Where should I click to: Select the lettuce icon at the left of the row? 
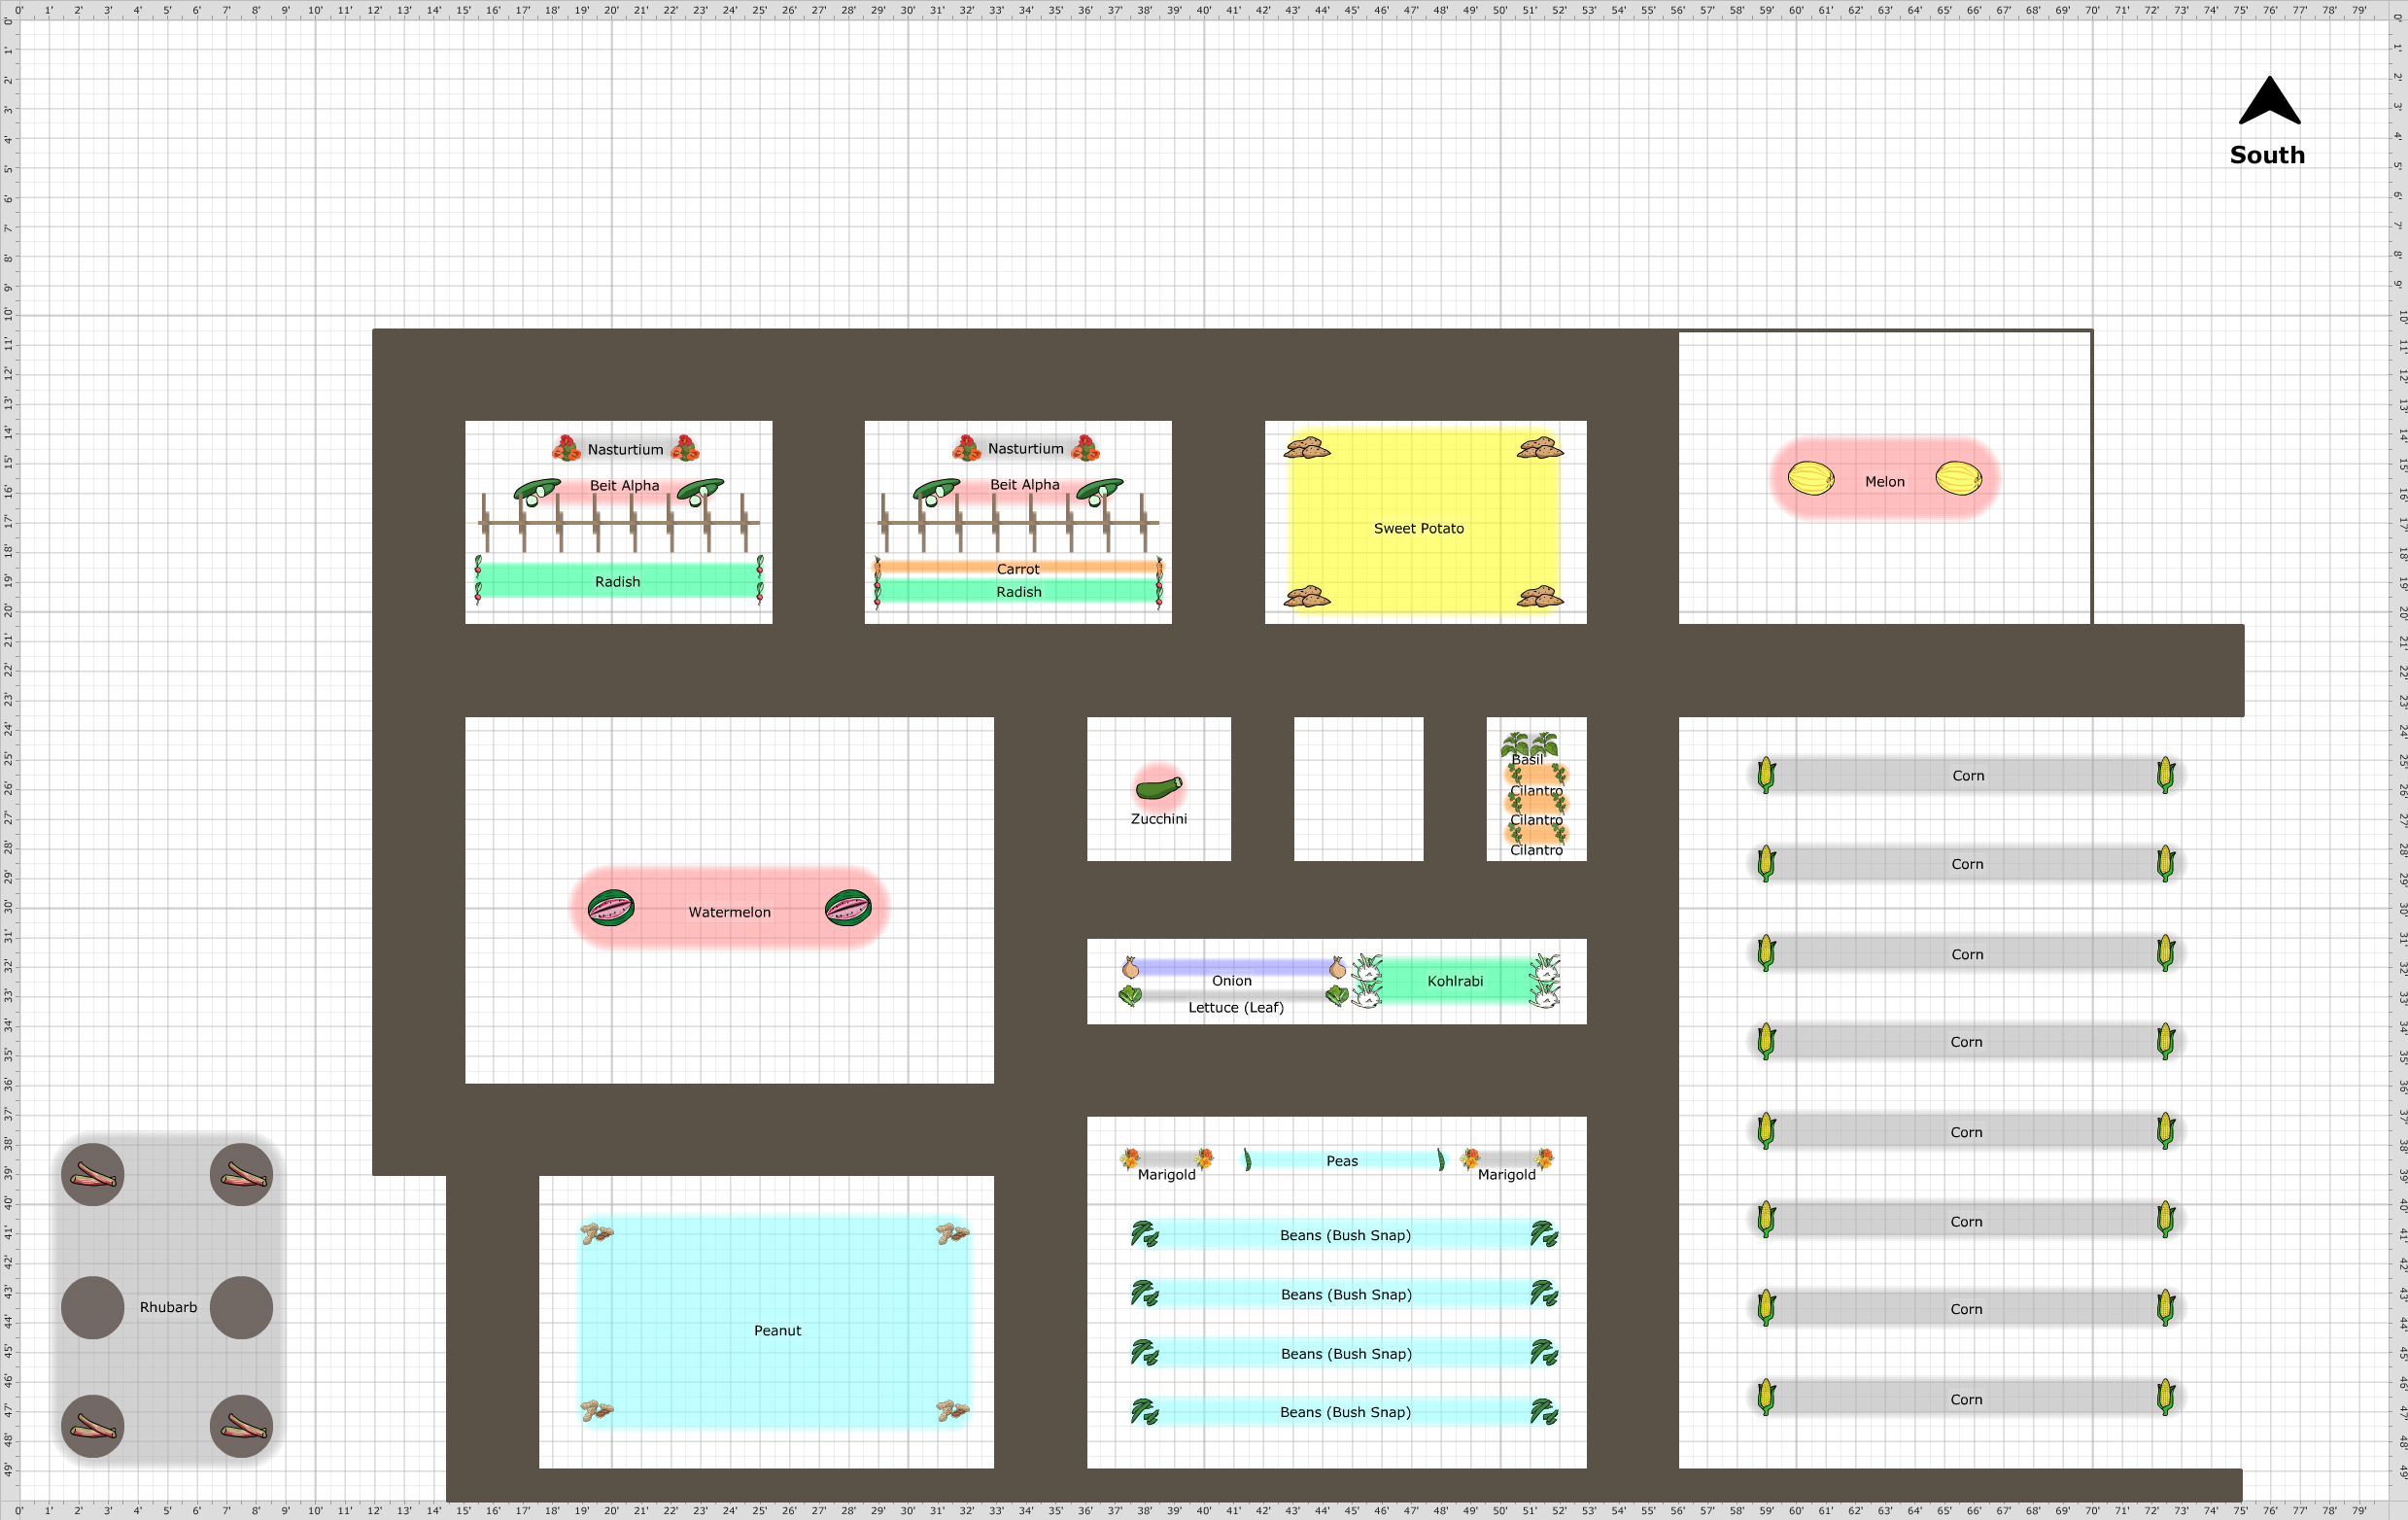pyautogui.click(x=1130, y=996)
